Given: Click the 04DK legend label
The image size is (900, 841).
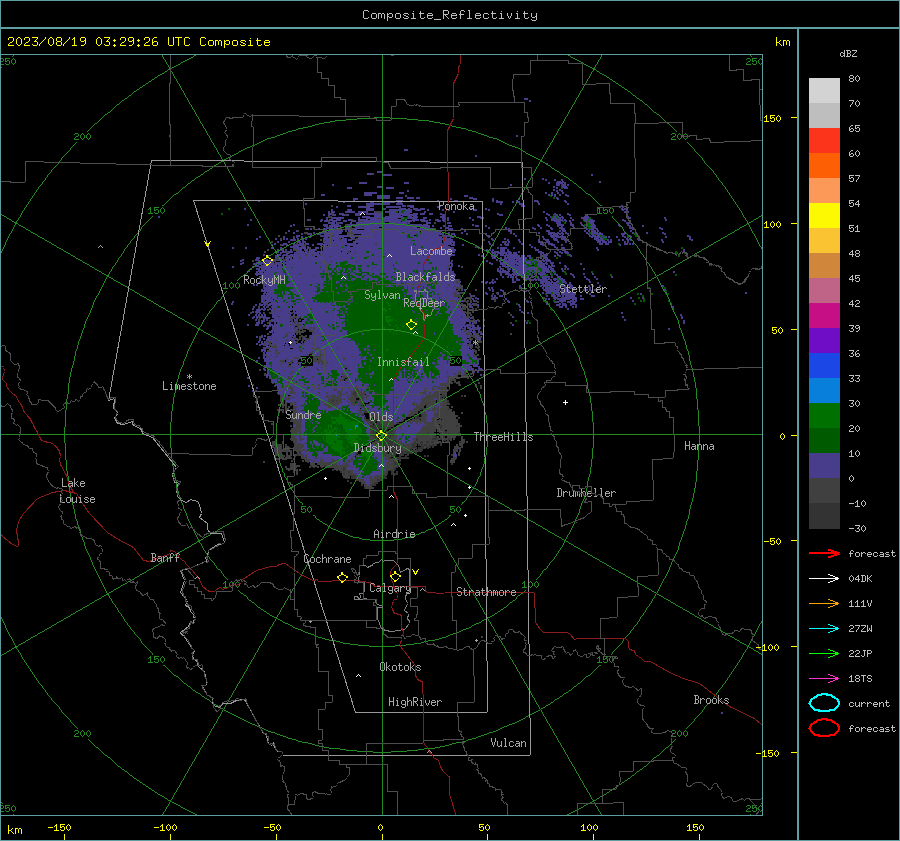Looking at the screenshot, I should click(860, 578).
